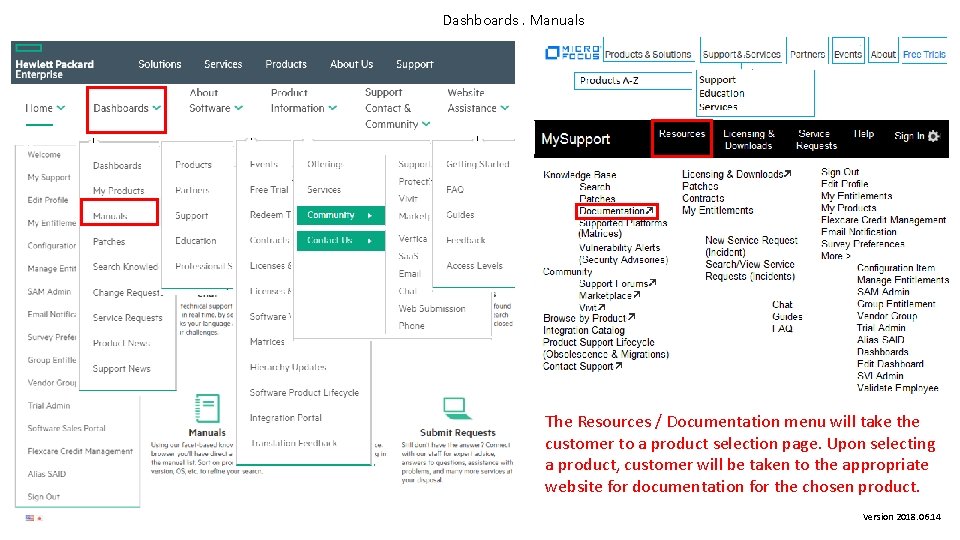Viewport: 960px width, 540px height.
Task: Open Products in HPE top bar
Action: 286,64
